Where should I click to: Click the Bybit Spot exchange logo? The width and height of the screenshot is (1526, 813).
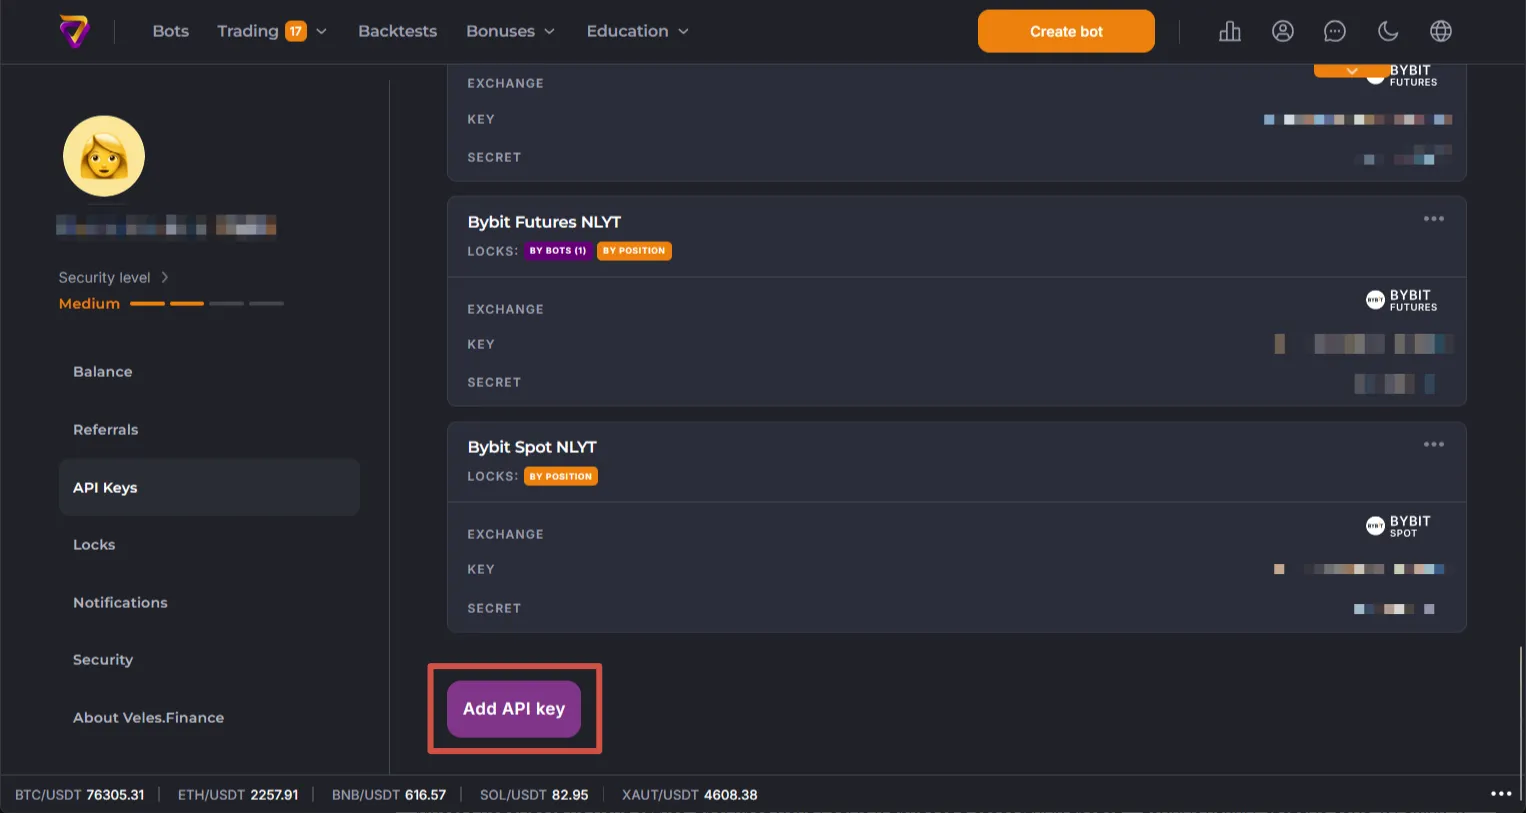click(x=1398, y=526)
